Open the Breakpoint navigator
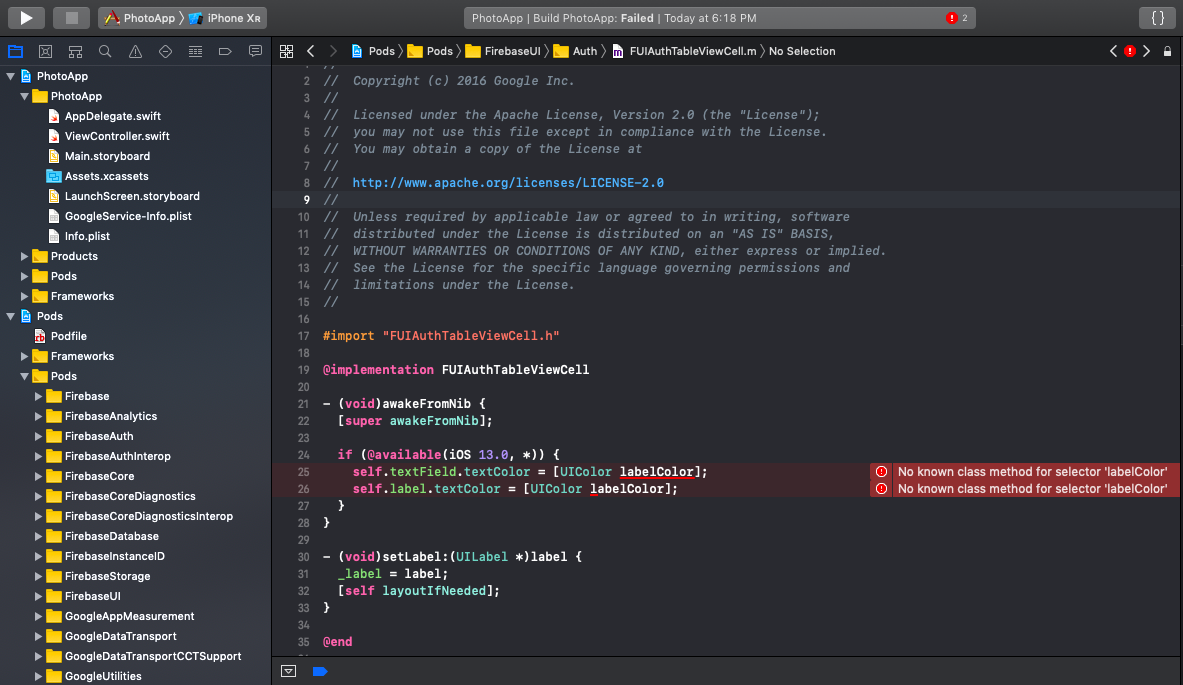Image resolution: width=1183 pixels, height=685 pixels. point(225,51)
